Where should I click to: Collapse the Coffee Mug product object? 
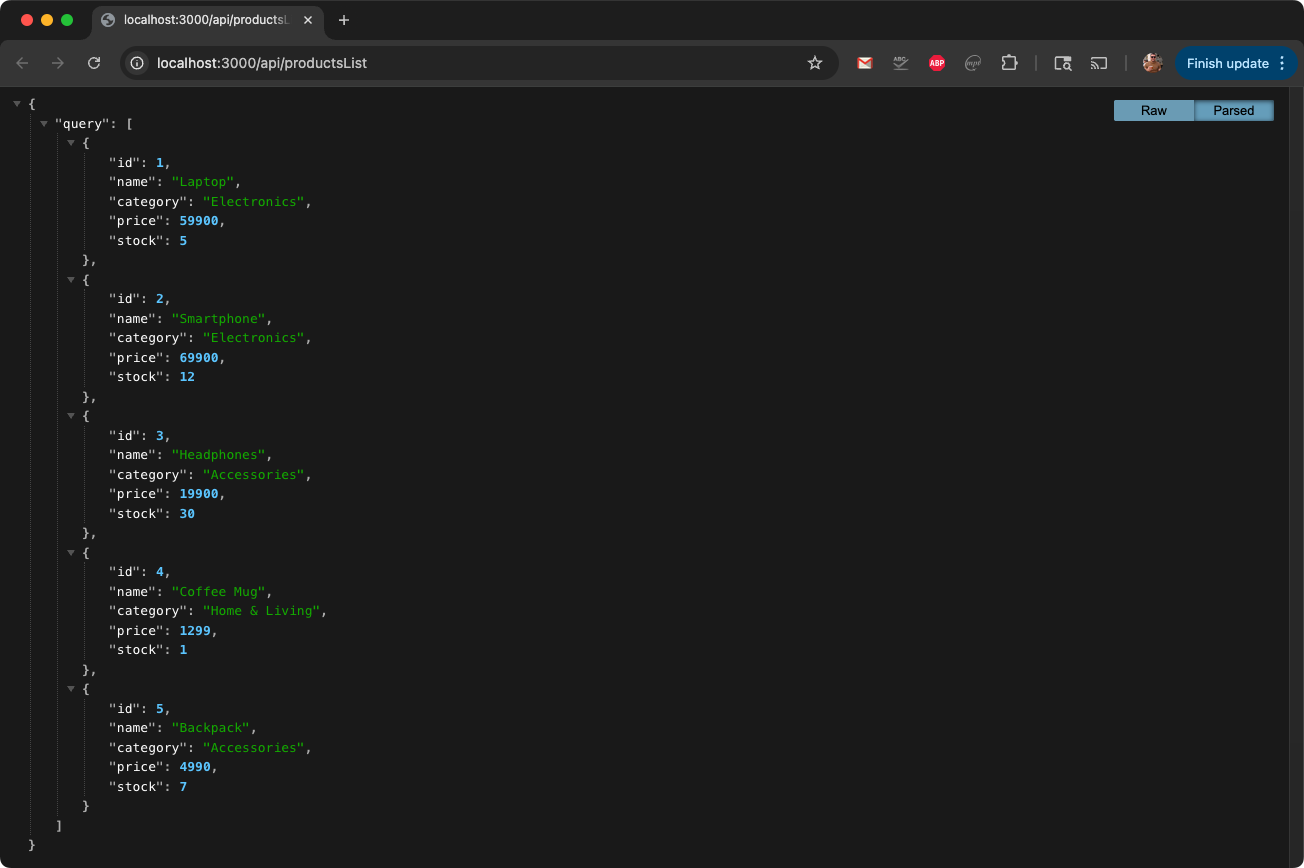pyautogui.click(x=71, y=552)
